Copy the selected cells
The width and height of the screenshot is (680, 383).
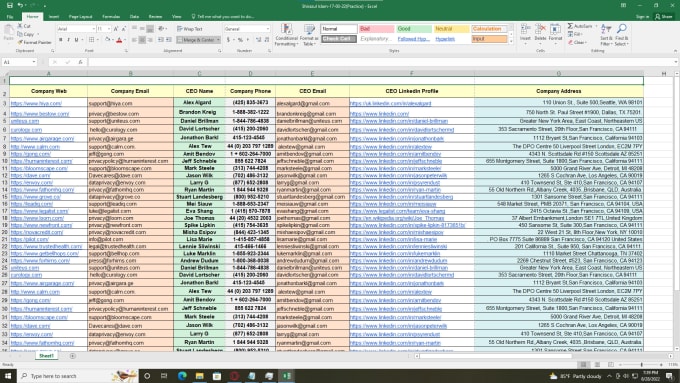coord(26,34)
